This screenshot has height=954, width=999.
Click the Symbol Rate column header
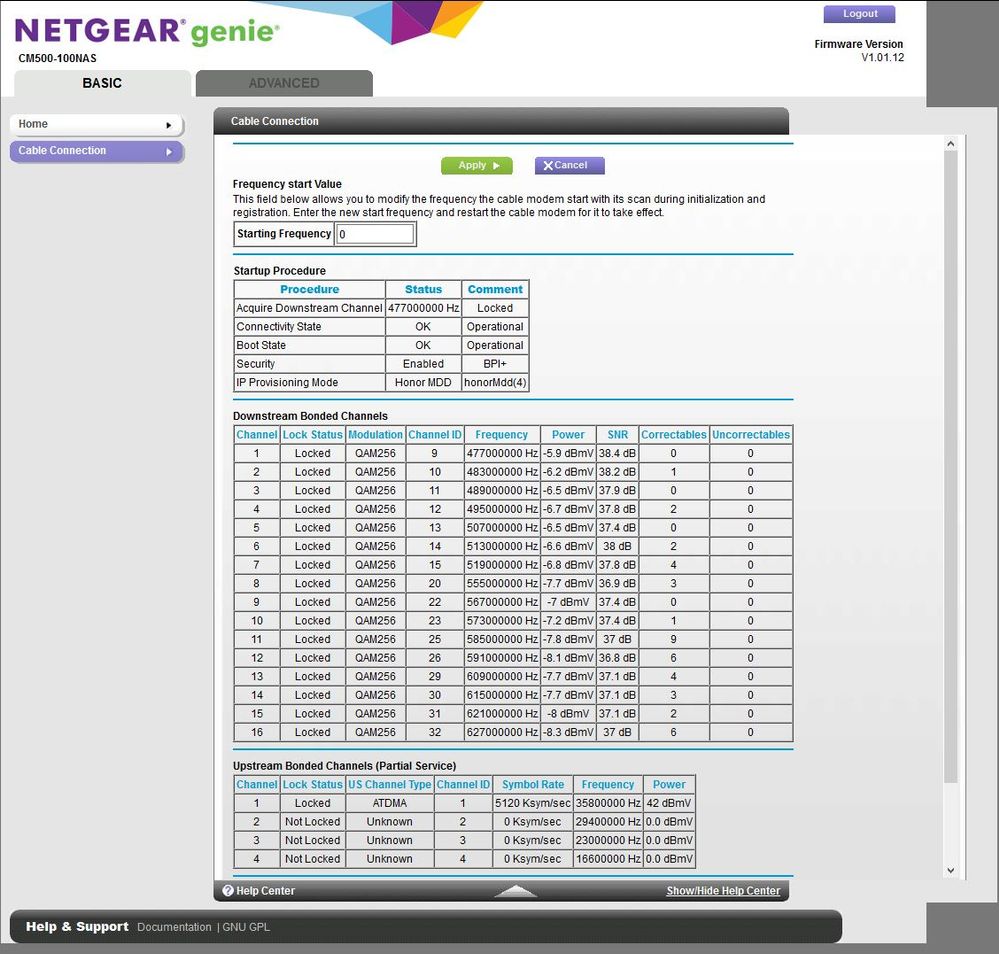click(x=533, y=784)
